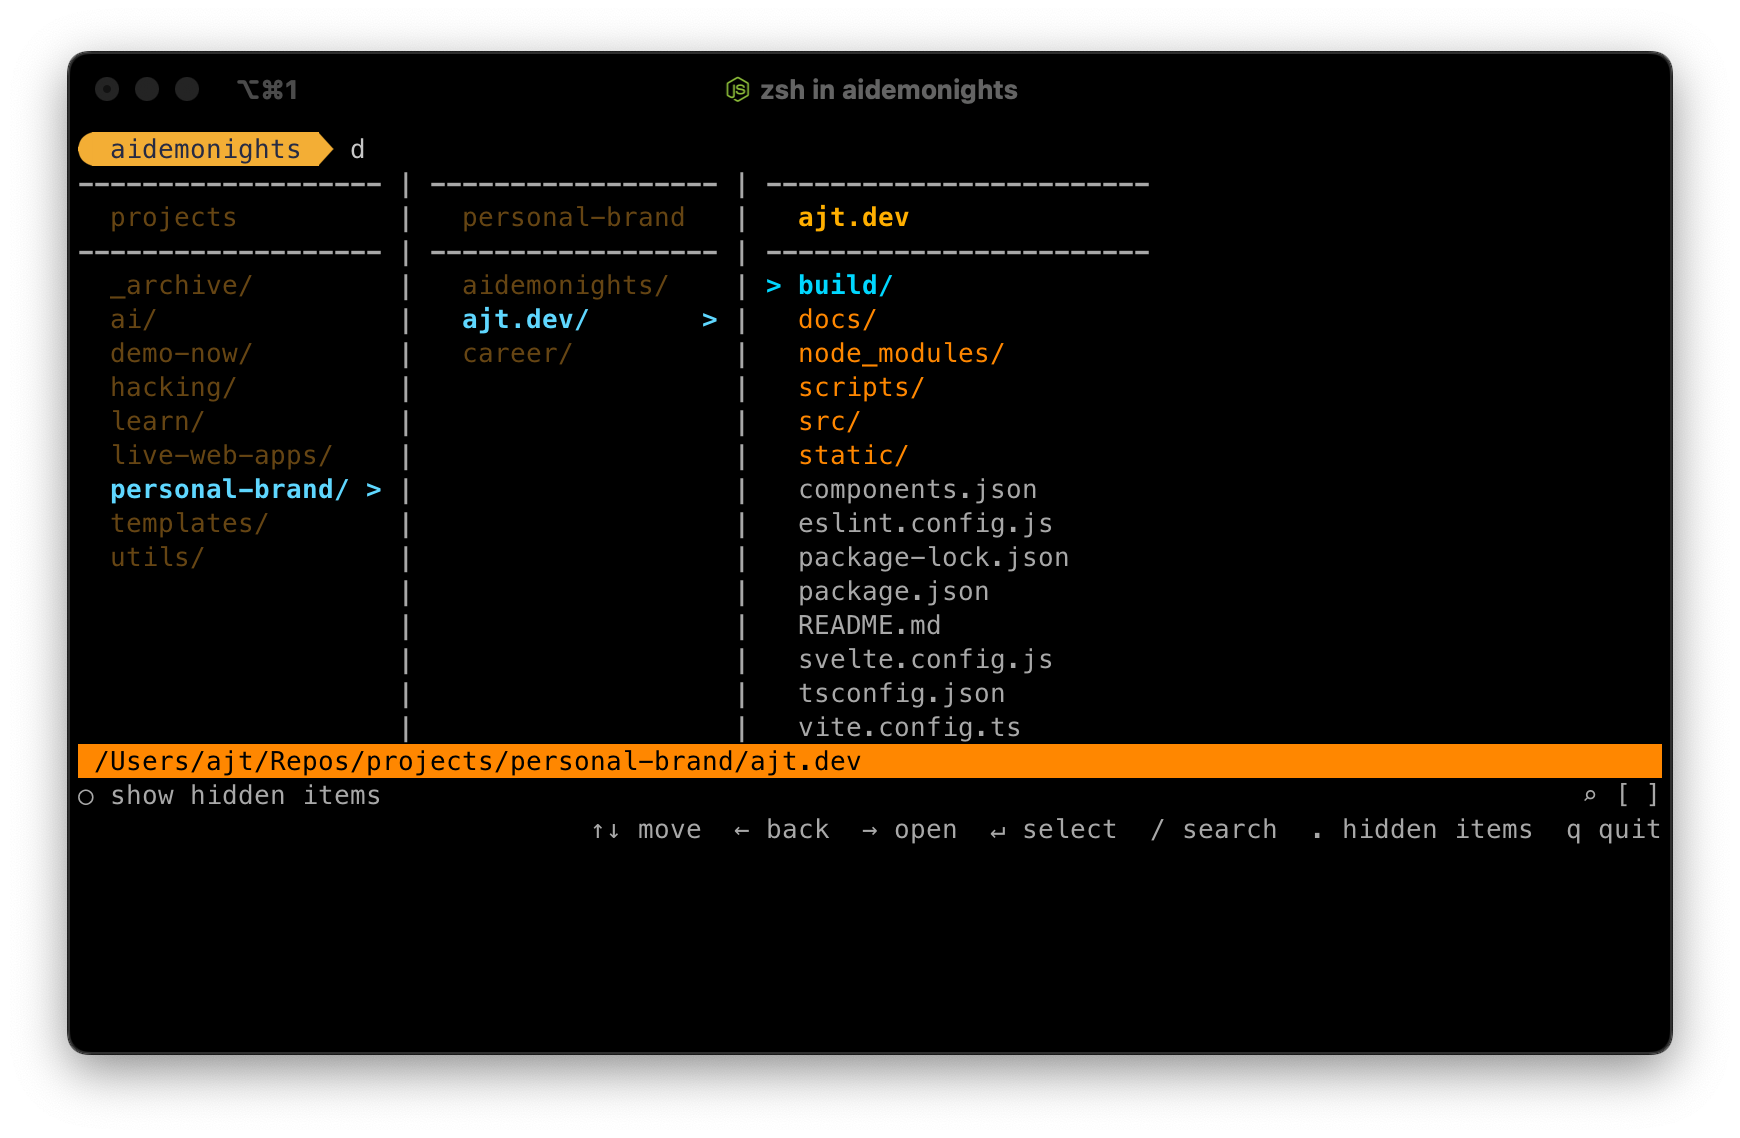The width and height of the screenshot is (1740, 1138).
Task: Click the cursor arrow before build/
Action: 774,286
